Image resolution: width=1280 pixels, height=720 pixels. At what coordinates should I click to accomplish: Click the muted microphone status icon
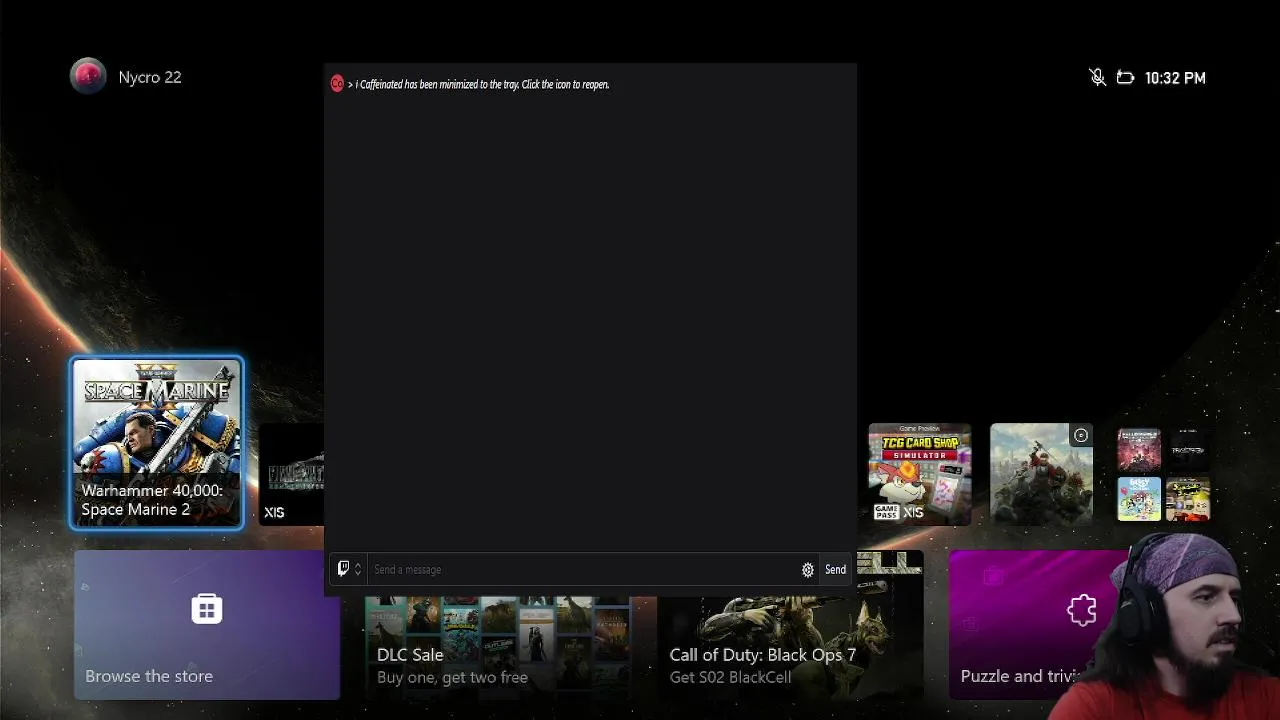pyautogui.click(x=1097, y=77)
